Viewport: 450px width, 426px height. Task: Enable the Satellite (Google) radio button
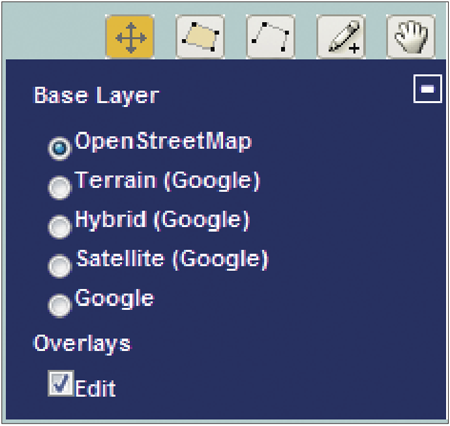59,266
